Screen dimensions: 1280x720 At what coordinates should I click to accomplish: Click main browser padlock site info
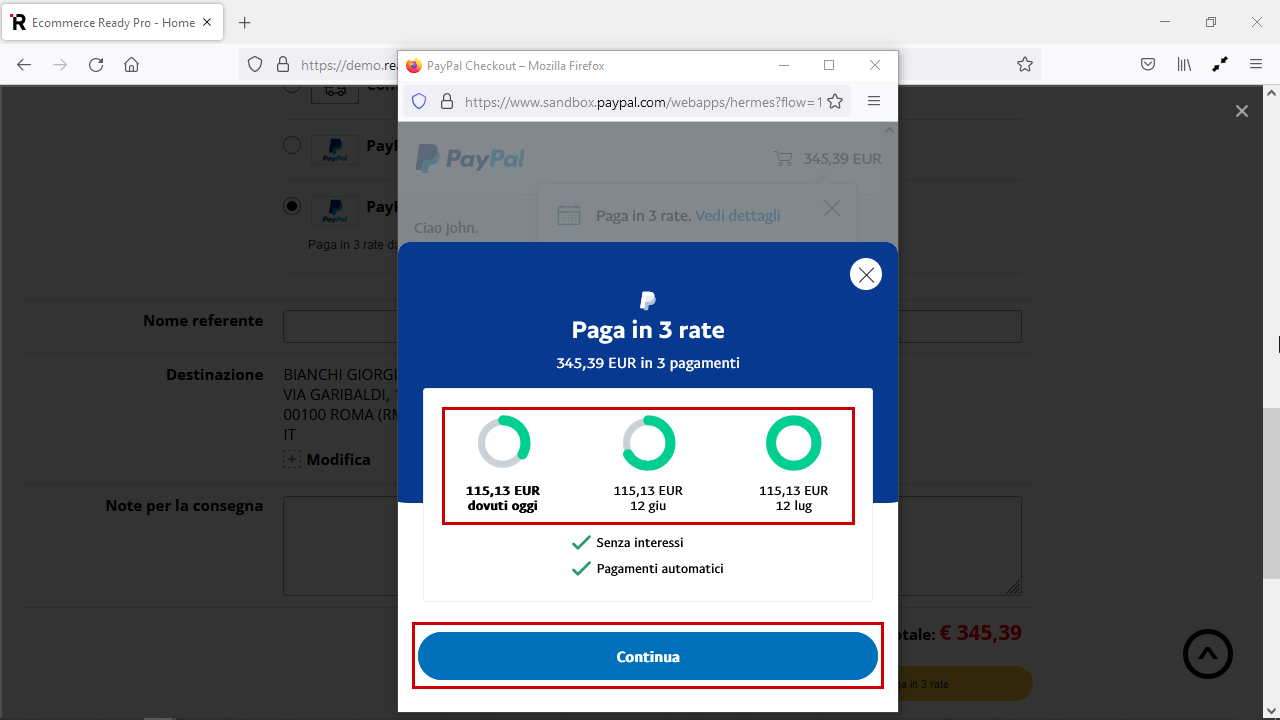pyautogui.click(x=283, y=64)
